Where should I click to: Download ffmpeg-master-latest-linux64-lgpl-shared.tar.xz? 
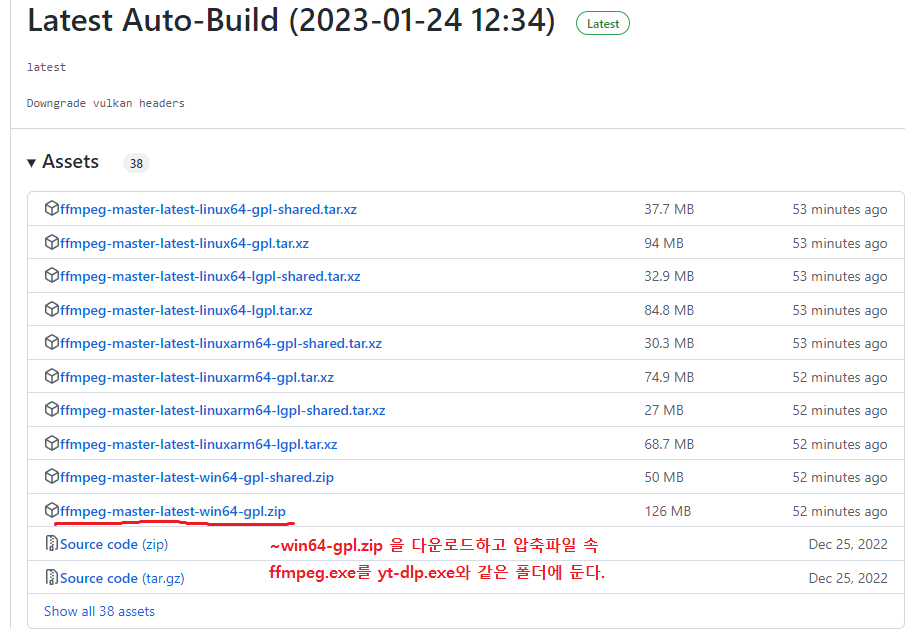tap(210, 276)
